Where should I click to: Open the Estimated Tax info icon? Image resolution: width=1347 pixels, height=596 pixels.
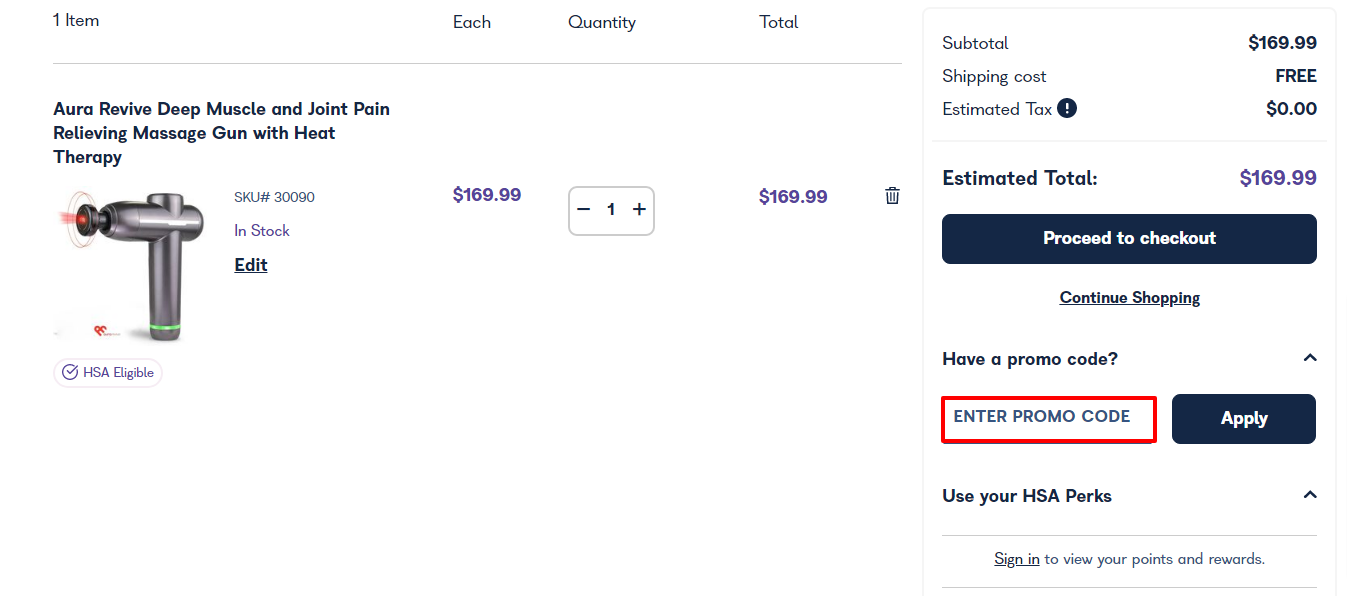[x=1067, y=108]
